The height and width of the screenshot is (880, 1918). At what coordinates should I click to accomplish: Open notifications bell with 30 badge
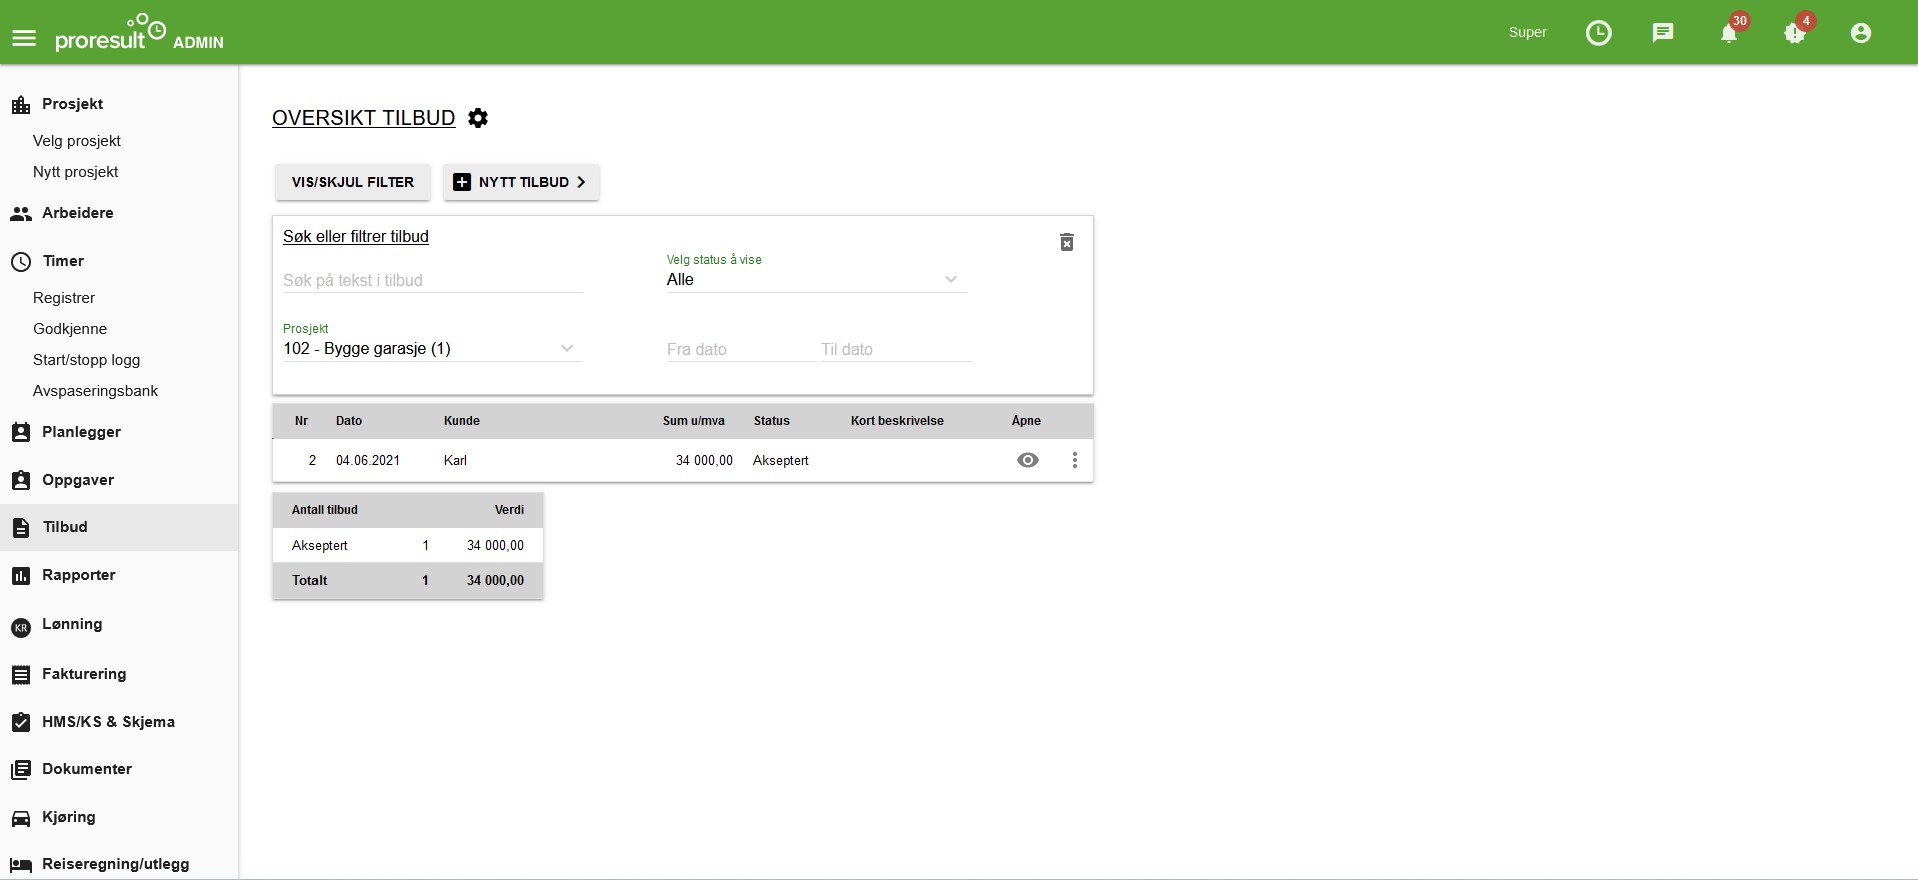tap(1729, 33)
